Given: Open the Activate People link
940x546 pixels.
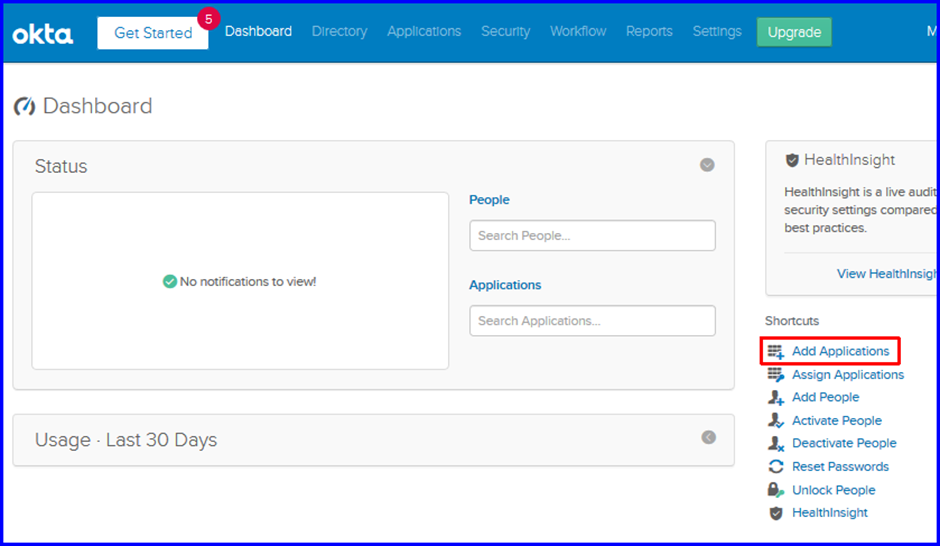Looking at the screenshot, I should 837,421.
